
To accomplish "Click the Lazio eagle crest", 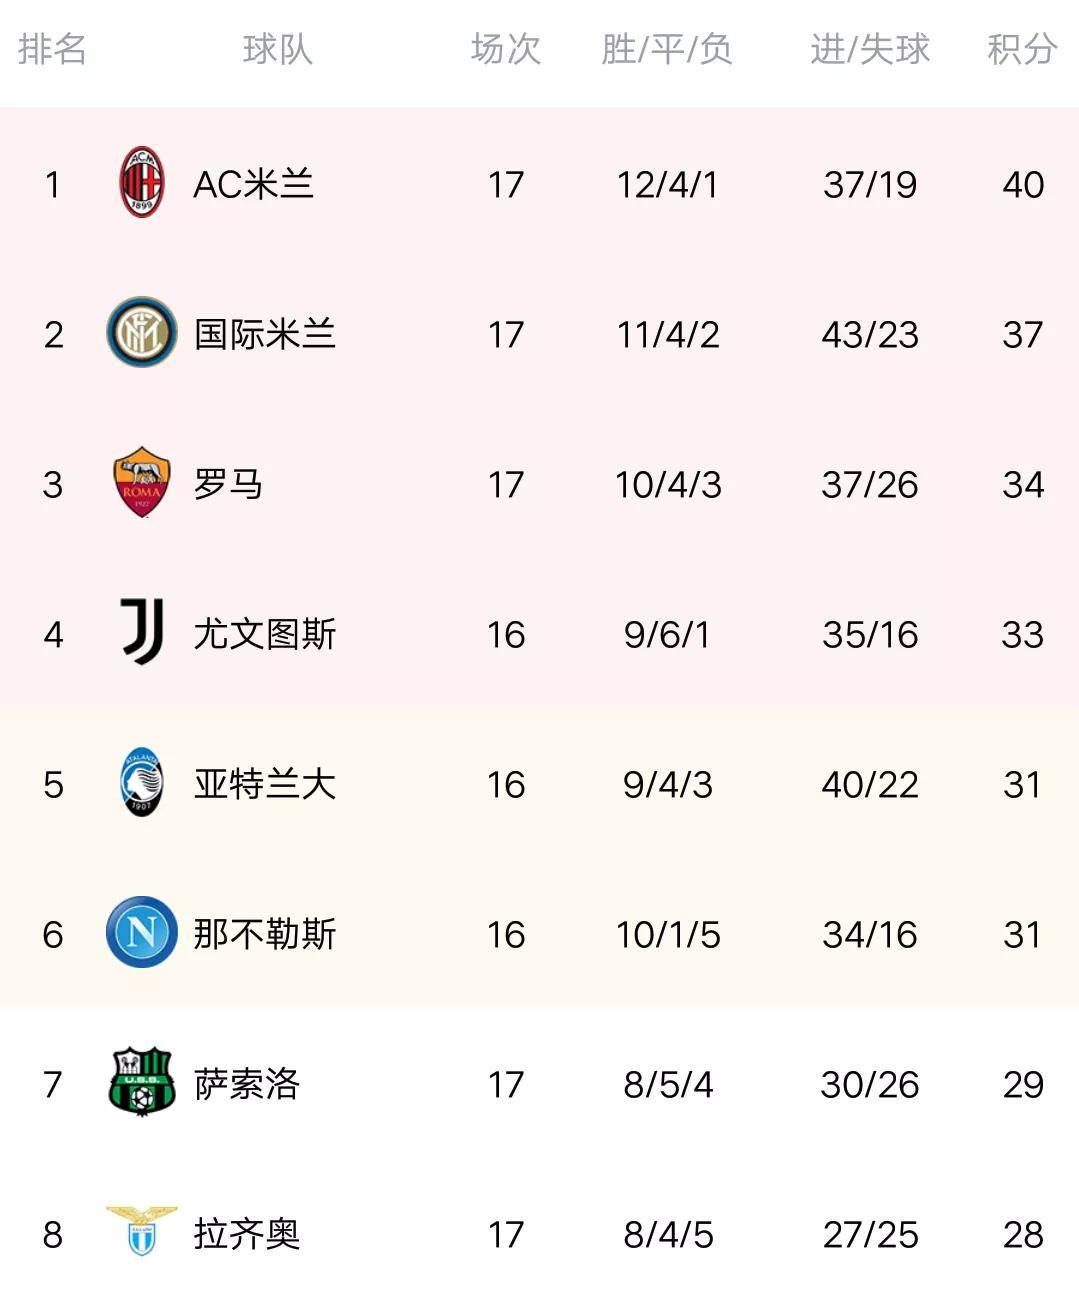I will (x=141, y=1232).
